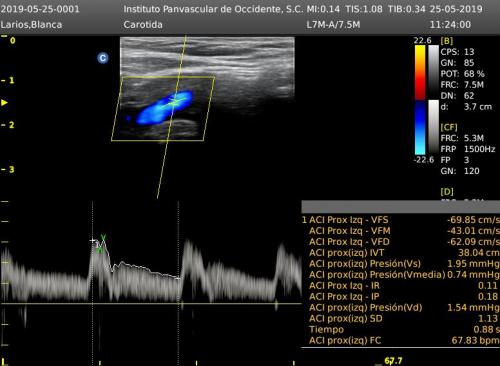Click the Doppler sample gate in vessel

(x=175, y=101)
